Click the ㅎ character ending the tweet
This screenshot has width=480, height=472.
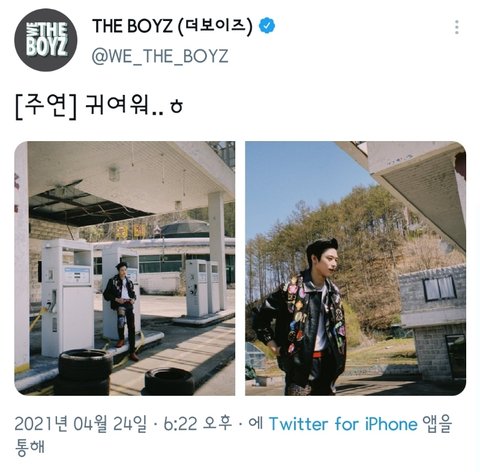[177, 107]
